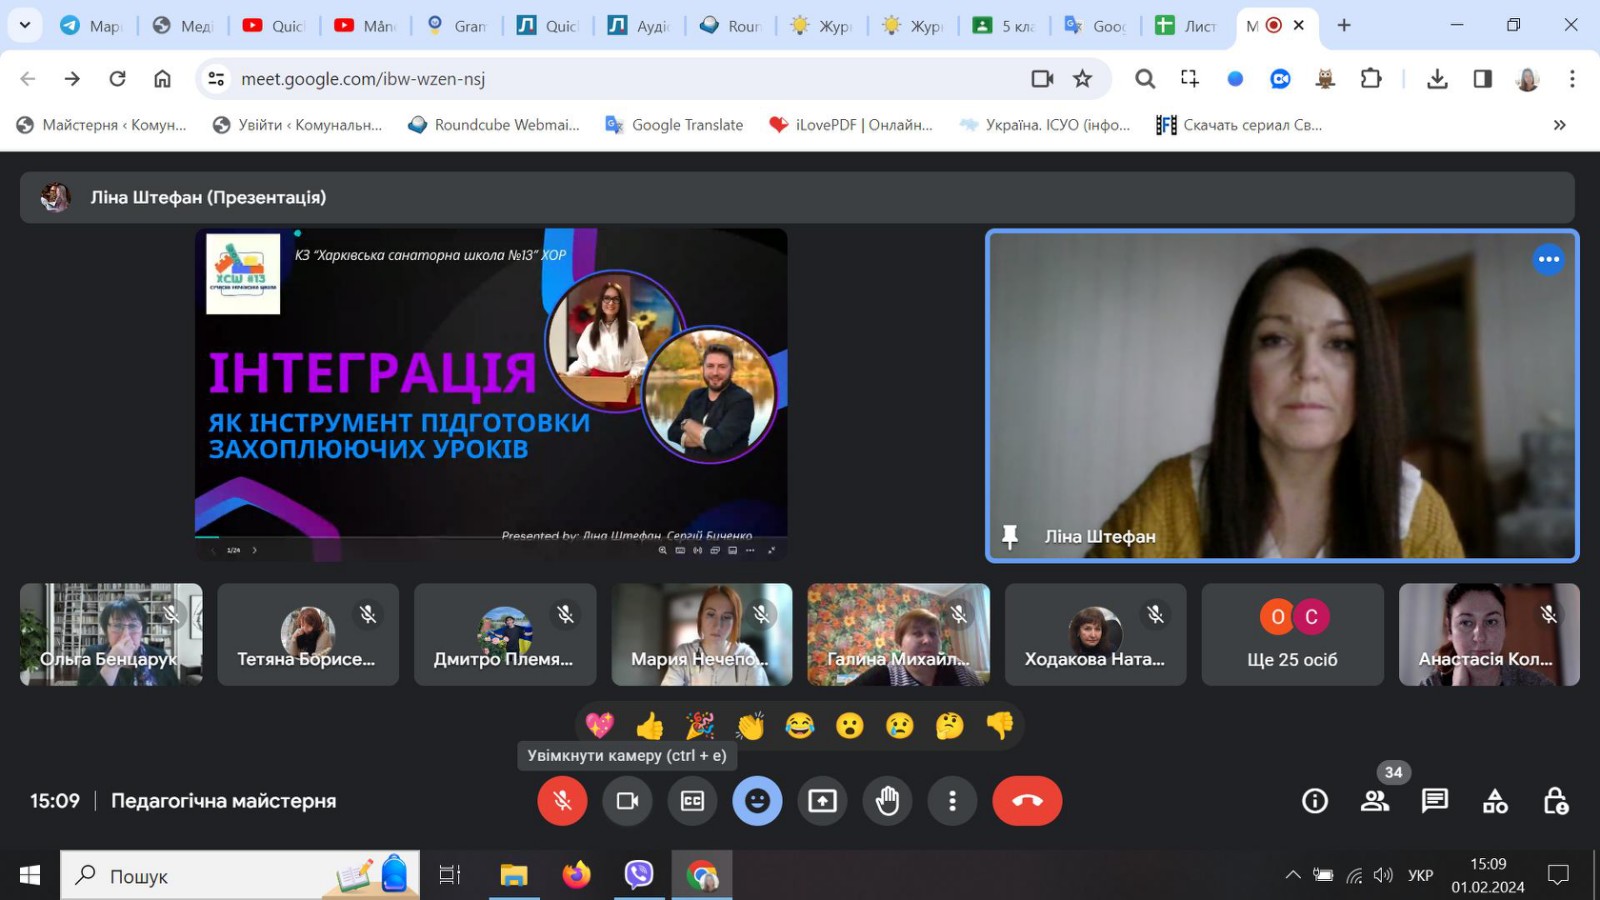
Task: Click the red leave call button
Action: click(1027, 801)
